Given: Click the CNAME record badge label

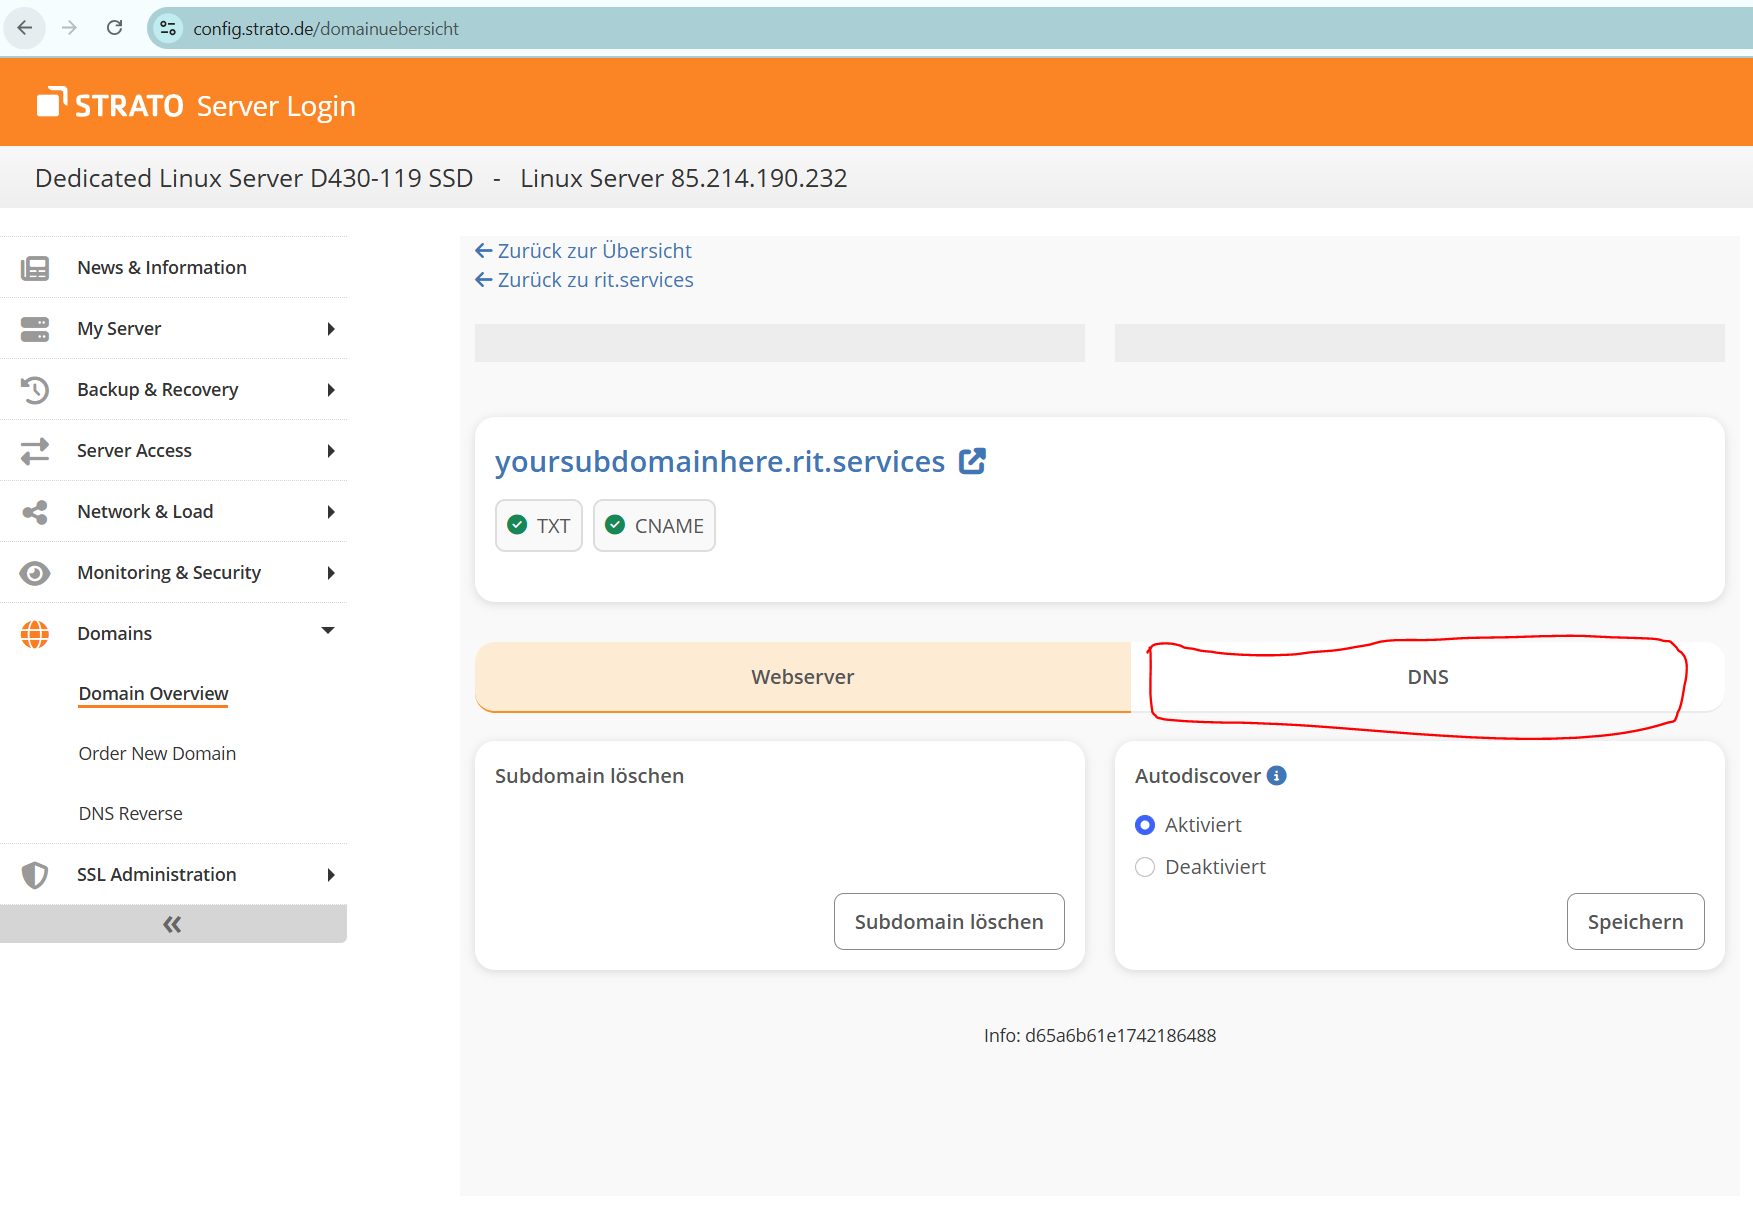Looking at the screenshot, I should click(x=669, y=526).
